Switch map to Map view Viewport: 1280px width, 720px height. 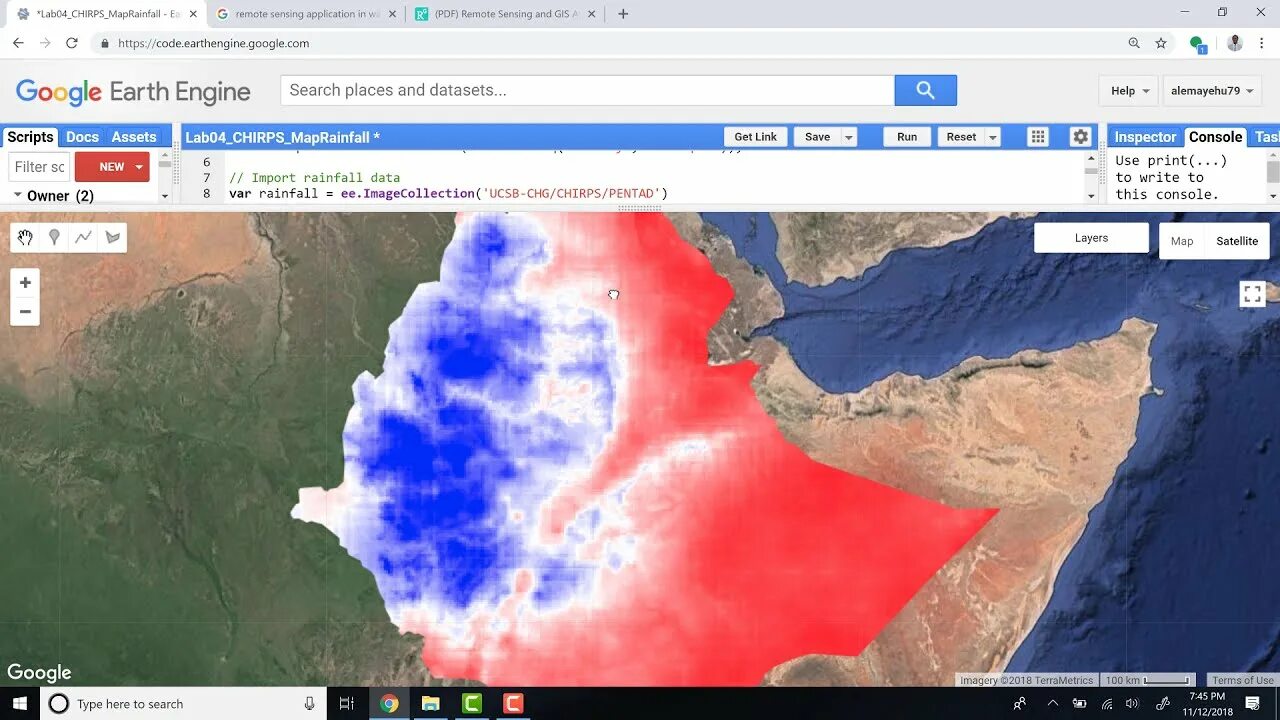1182,241
